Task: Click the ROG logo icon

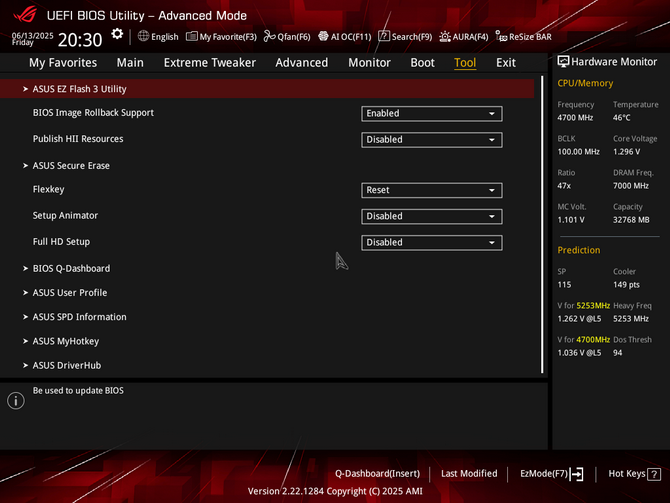Action: [25, 15]
